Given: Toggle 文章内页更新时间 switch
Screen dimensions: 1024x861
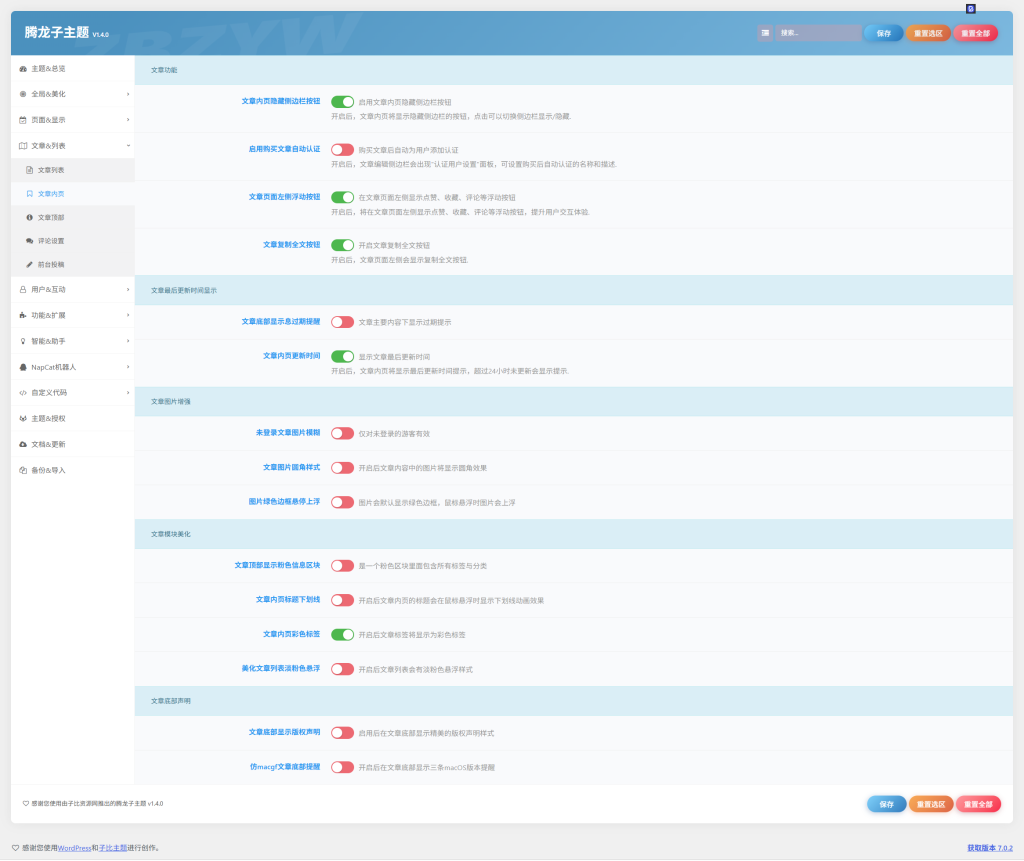Looking at the screenshot, I should (342, 357).
